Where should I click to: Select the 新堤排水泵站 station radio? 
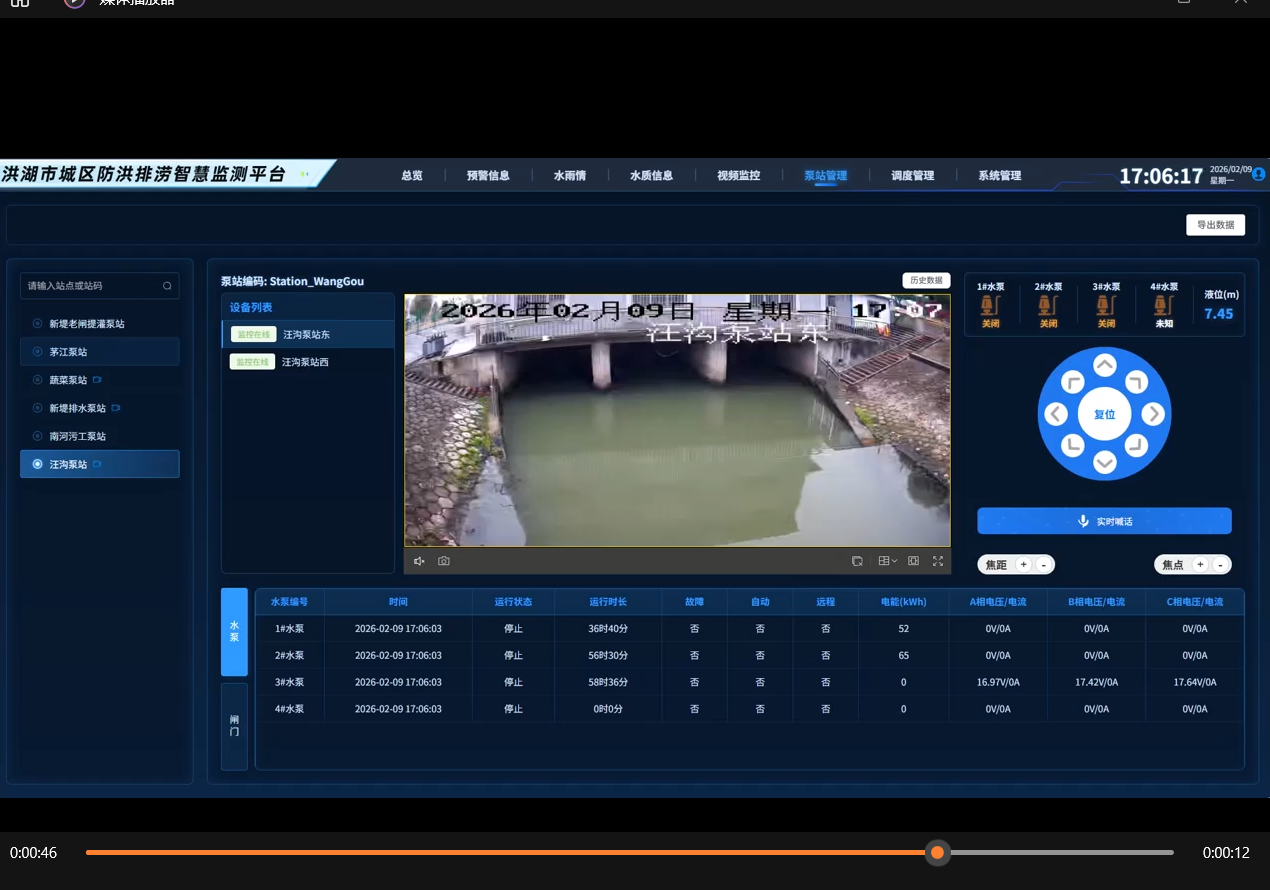38,408
